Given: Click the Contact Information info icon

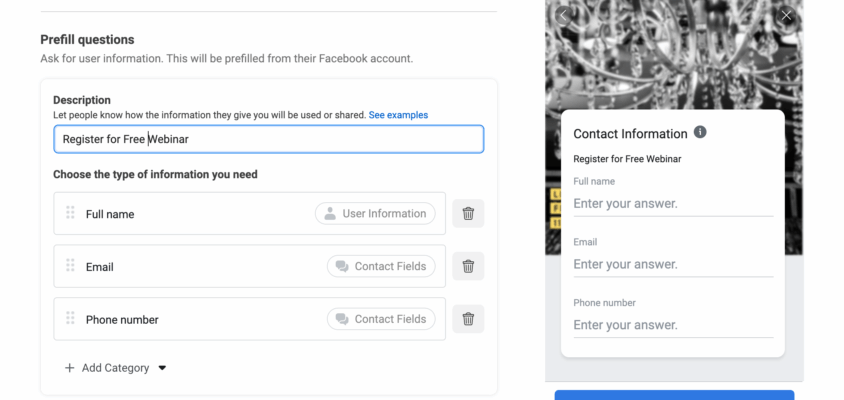Looking at the screenshot, I should pyautogui.click(x=700, y=132).
